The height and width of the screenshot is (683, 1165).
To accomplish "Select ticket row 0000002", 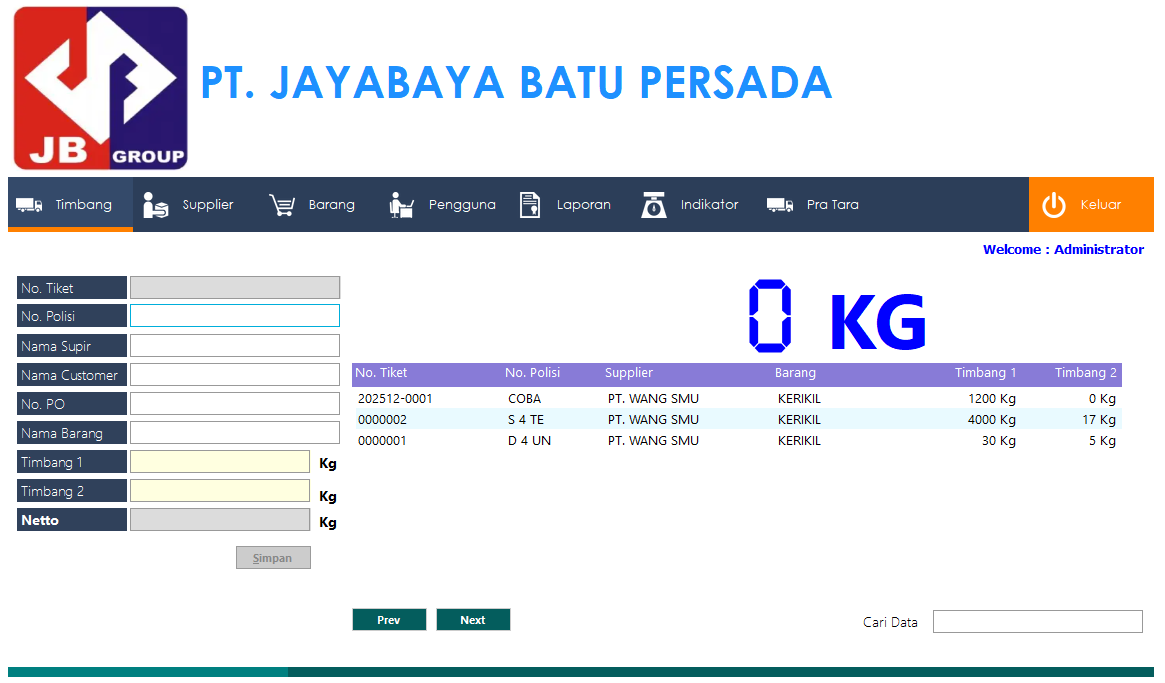I will point(737,420).
